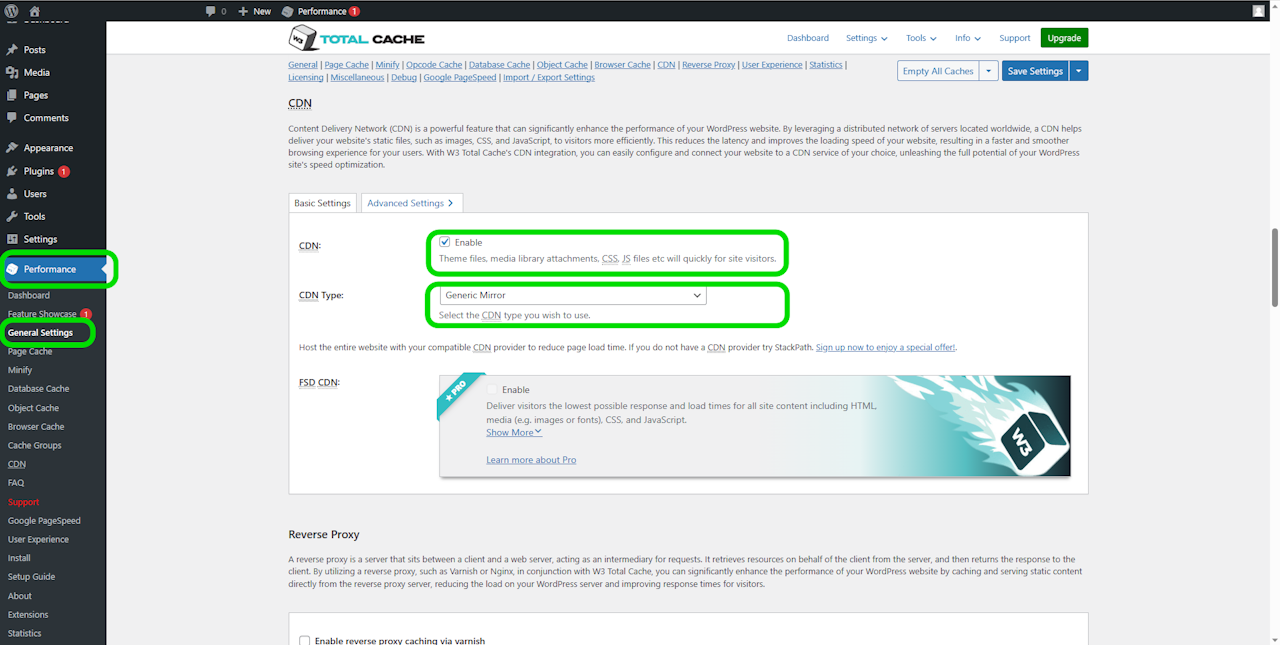Open Comments in the sidebar
The width and height of the screenshot is (1280, 645).
tap(46, 118)
